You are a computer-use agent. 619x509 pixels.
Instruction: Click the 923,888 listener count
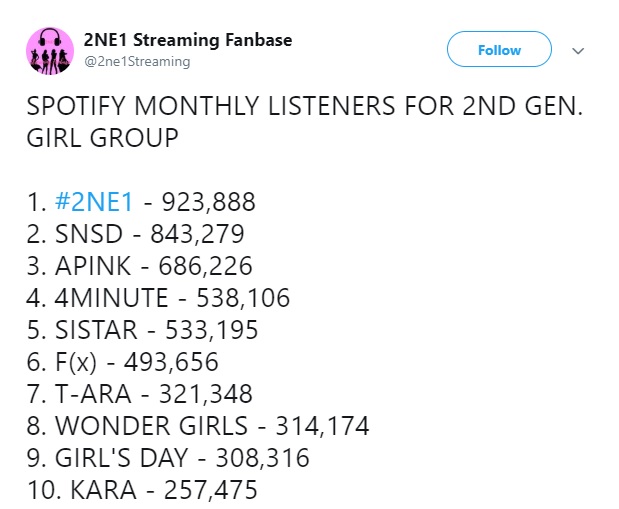point(208,202)
